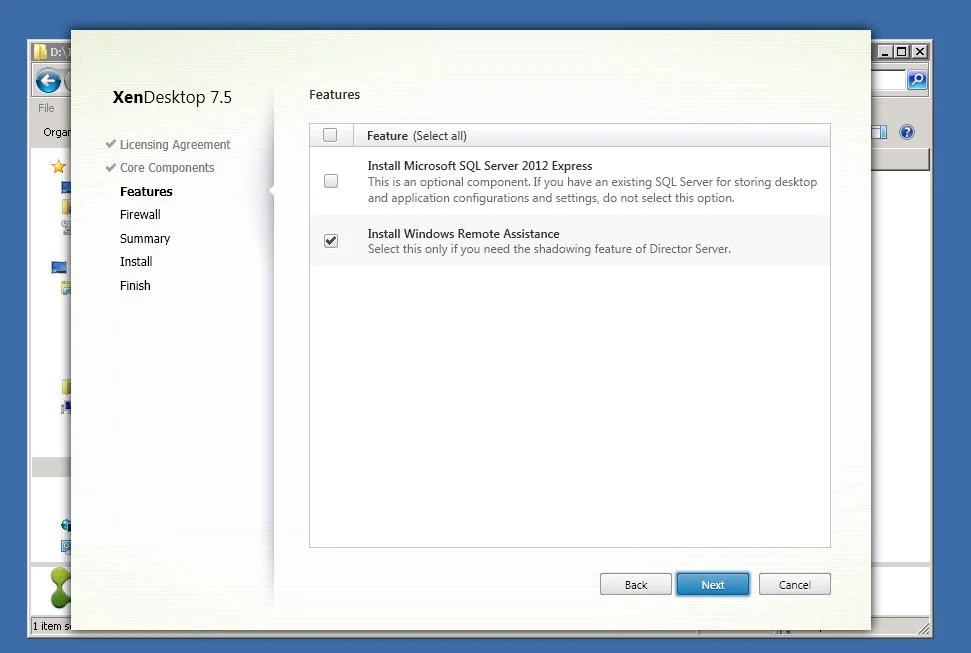
Task: Toggle Explorer preview pane icon
Action: tap(879, 132)
